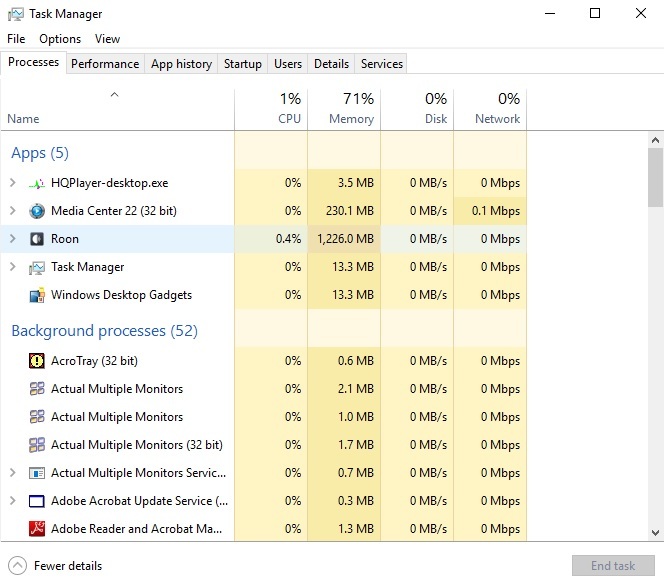This screenshot has height=586, width=664.
Task: Click the AcroTray (32 bit) icon
Action: click(x=37, y=361)
